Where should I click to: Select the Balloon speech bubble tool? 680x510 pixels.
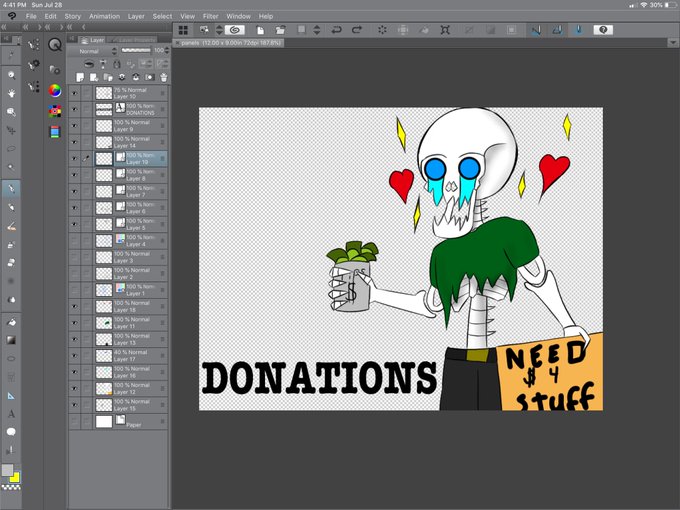tap(11, 432)
